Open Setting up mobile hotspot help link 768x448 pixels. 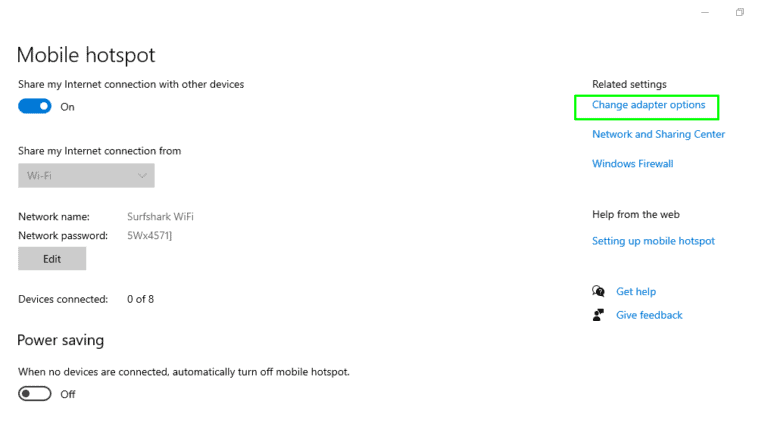[653, 241]
